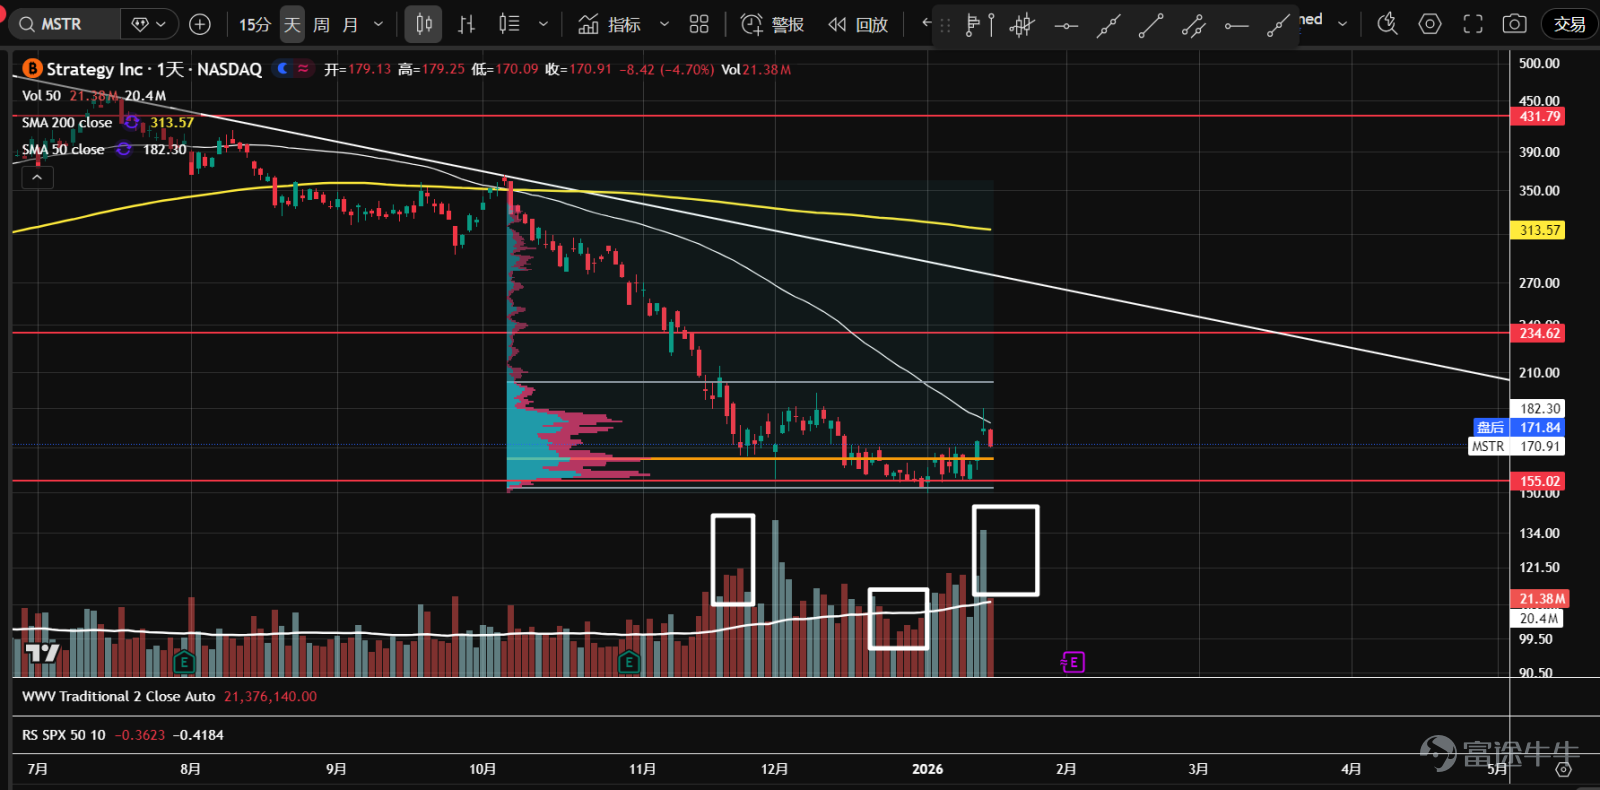Click the TradingView logo on the chart
Viewport: 1600px width, 790px height.
(x=42, y=653)
